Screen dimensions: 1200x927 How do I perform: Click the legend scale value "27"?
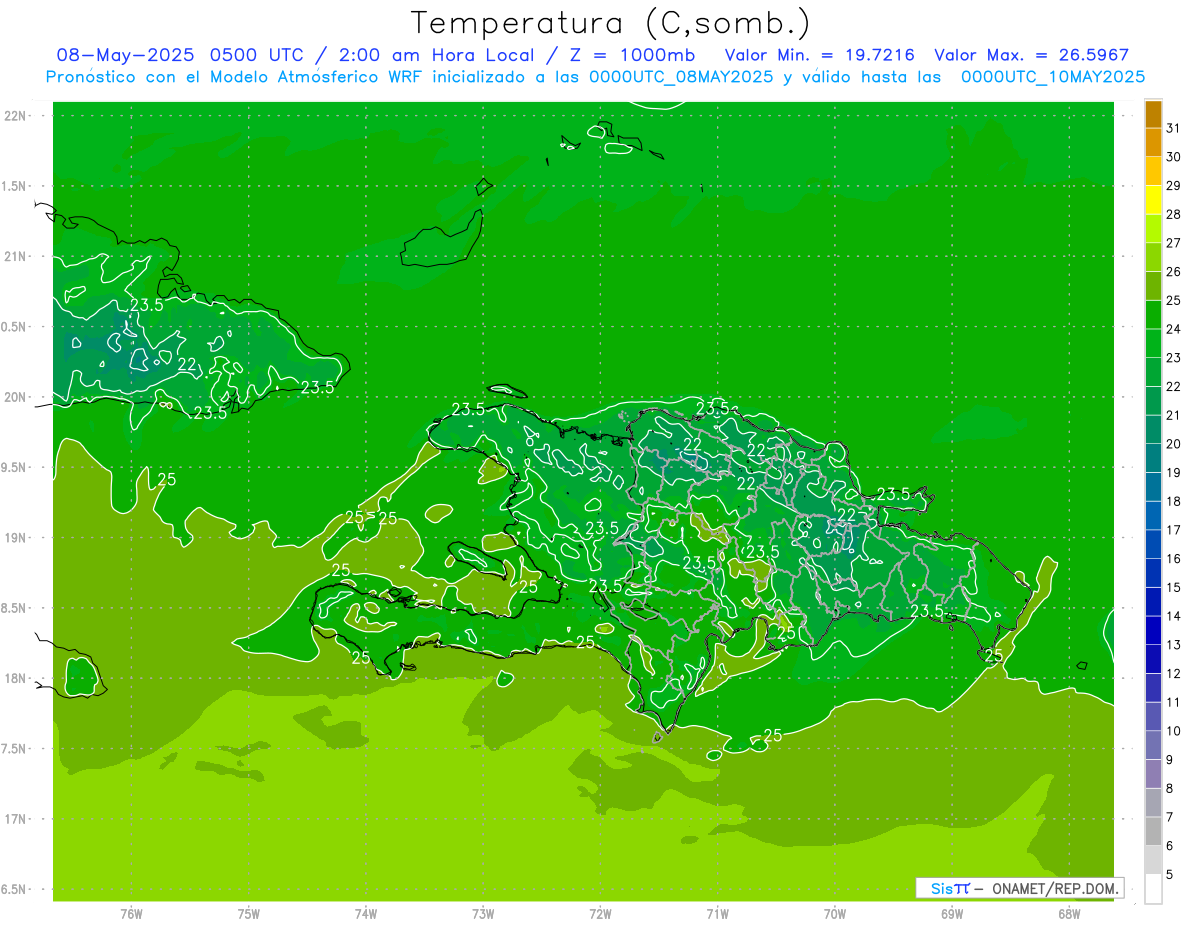point(1174,243)
